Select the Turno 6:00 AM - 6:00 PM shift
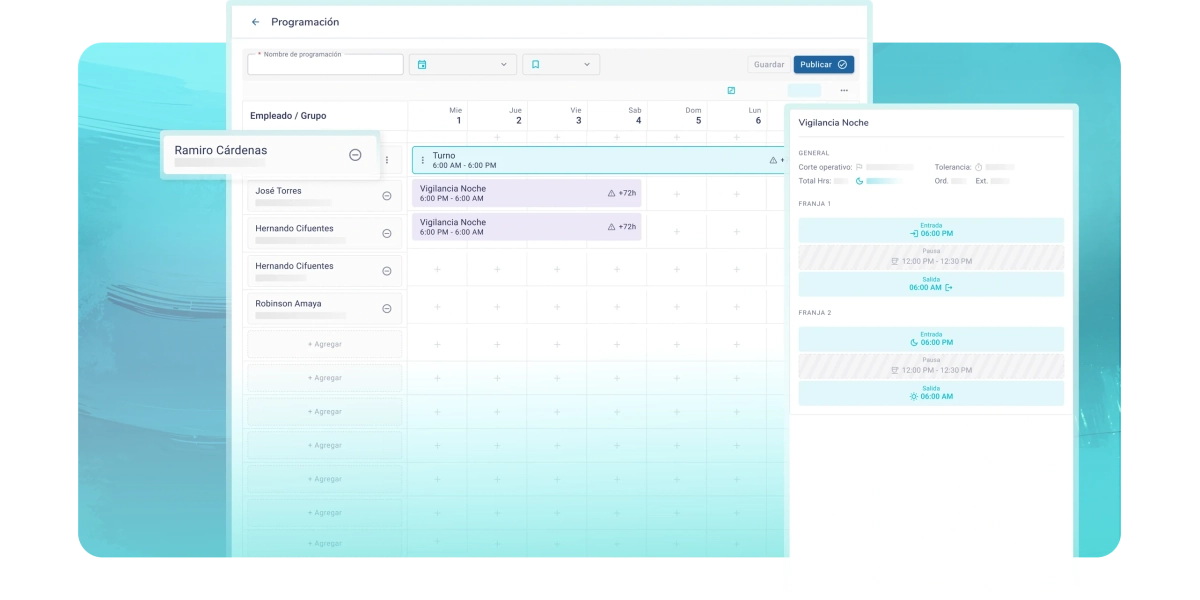This screenshot has width=1200, height=600. [598, 160]
